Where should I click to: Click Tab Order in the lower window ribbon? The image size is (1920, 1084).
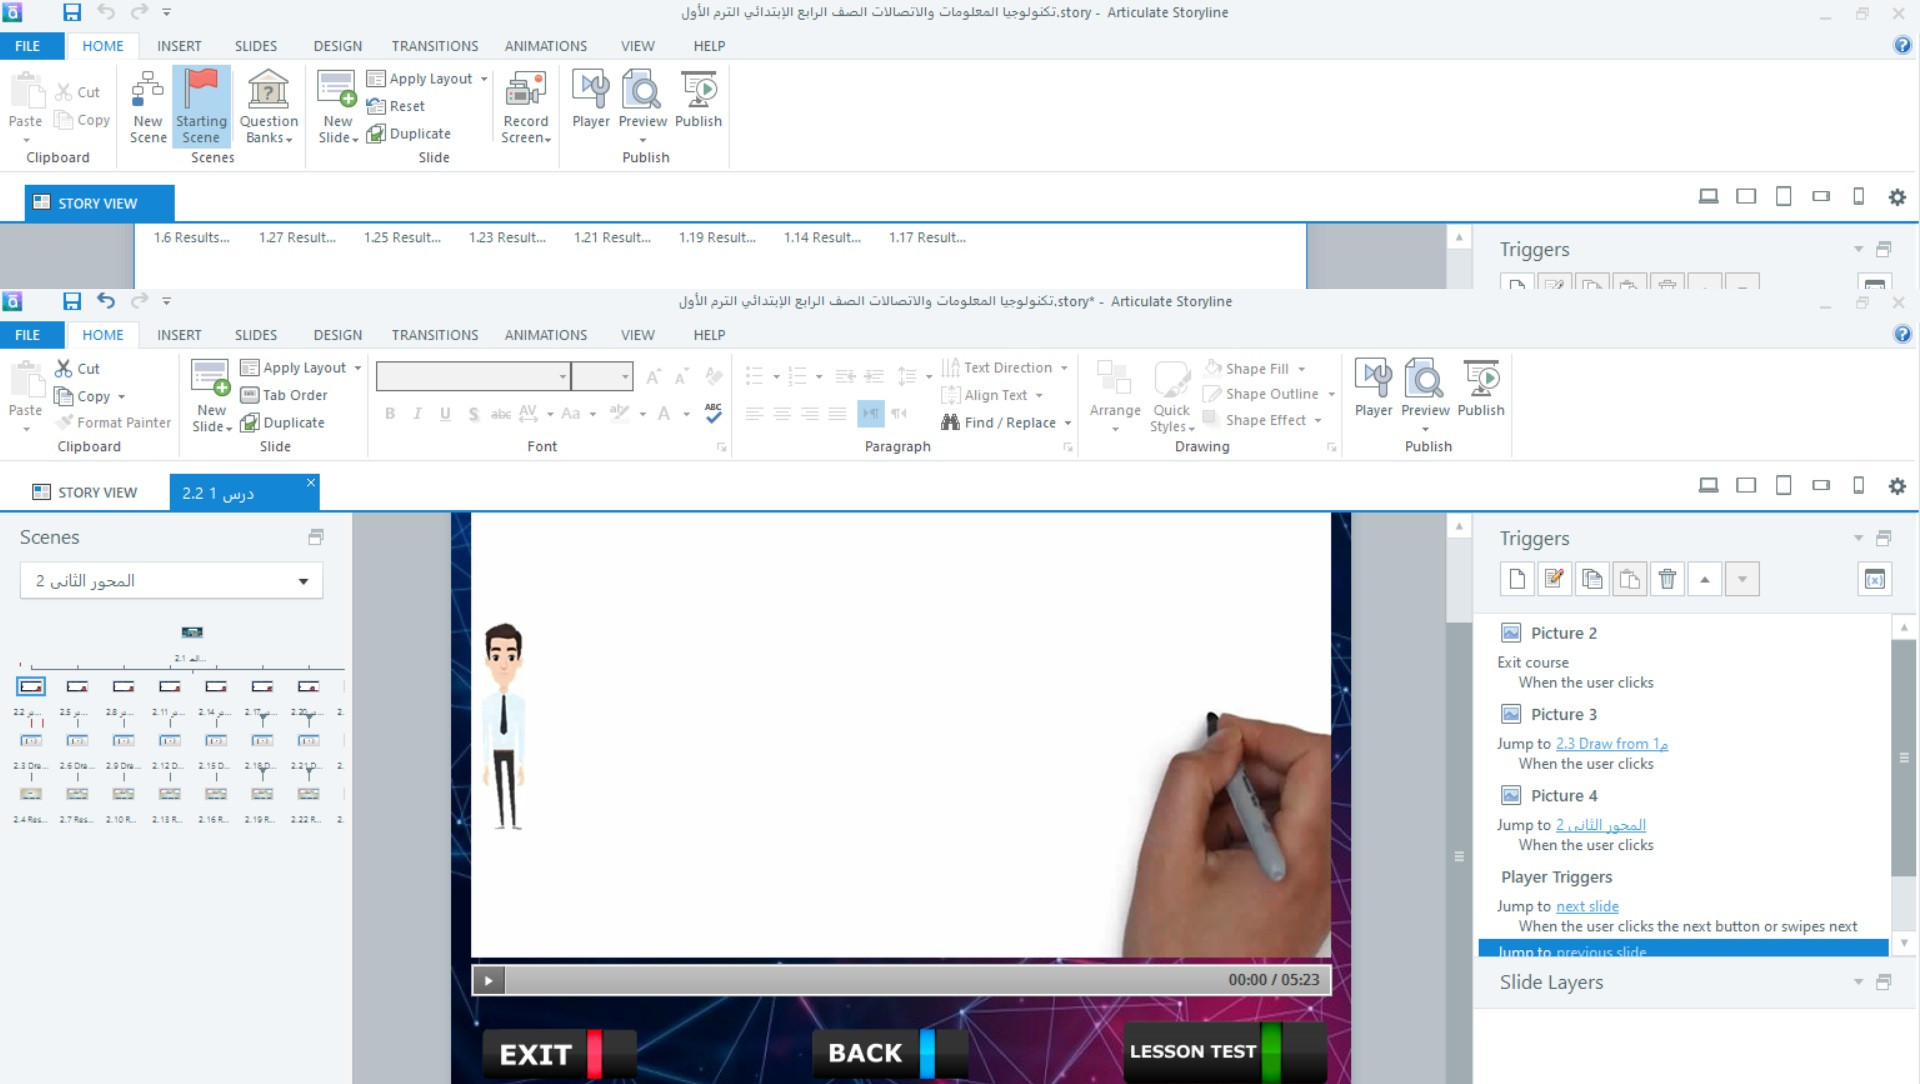point(284,395)
